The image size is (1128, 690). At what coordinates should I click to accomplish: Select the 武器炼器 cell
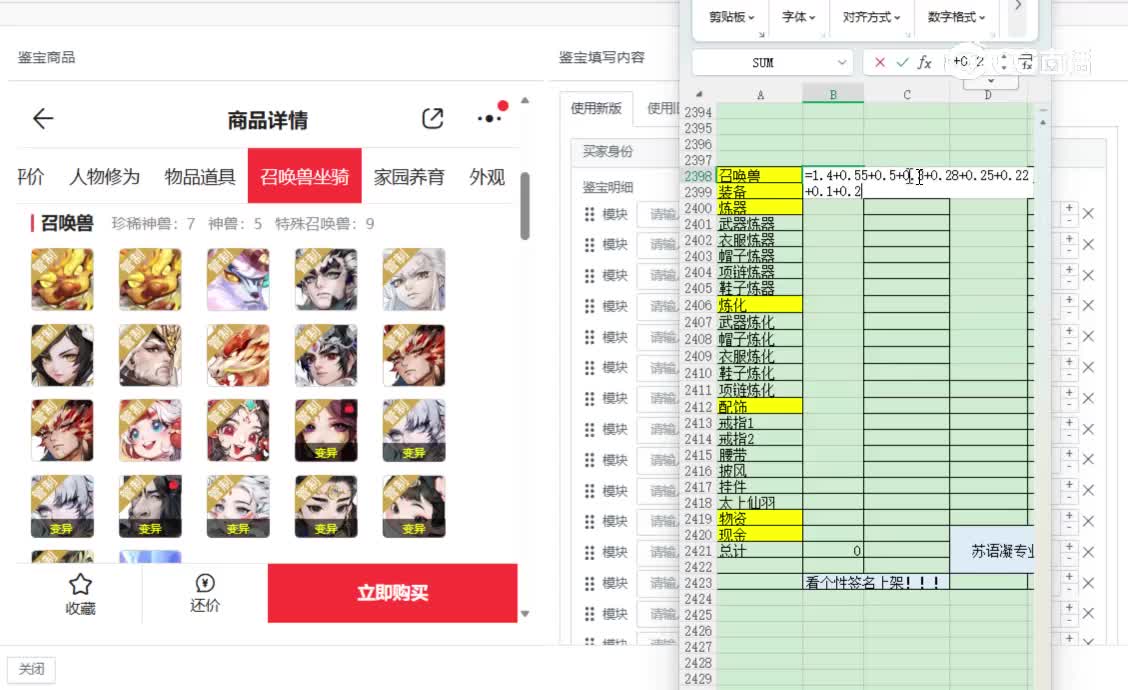(x=759, y=224)
